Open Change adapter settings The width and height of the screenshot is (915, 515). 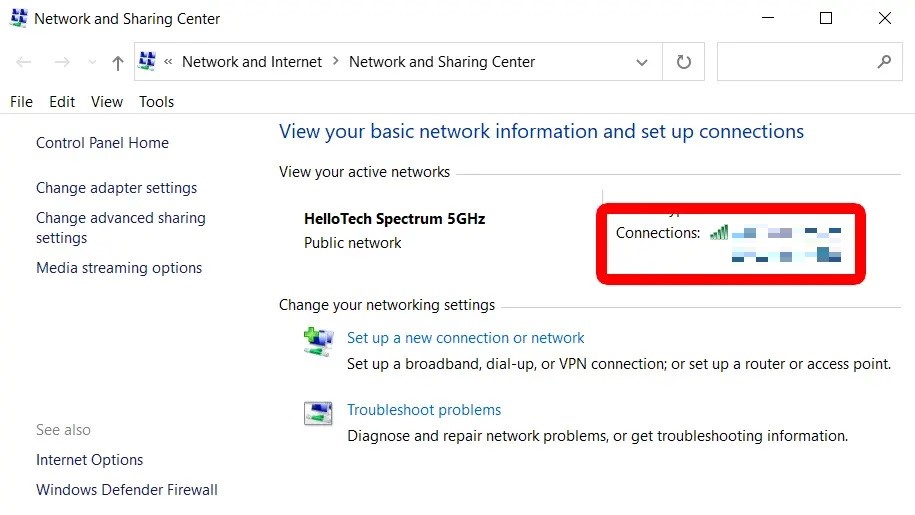click(x=116, y=188)
